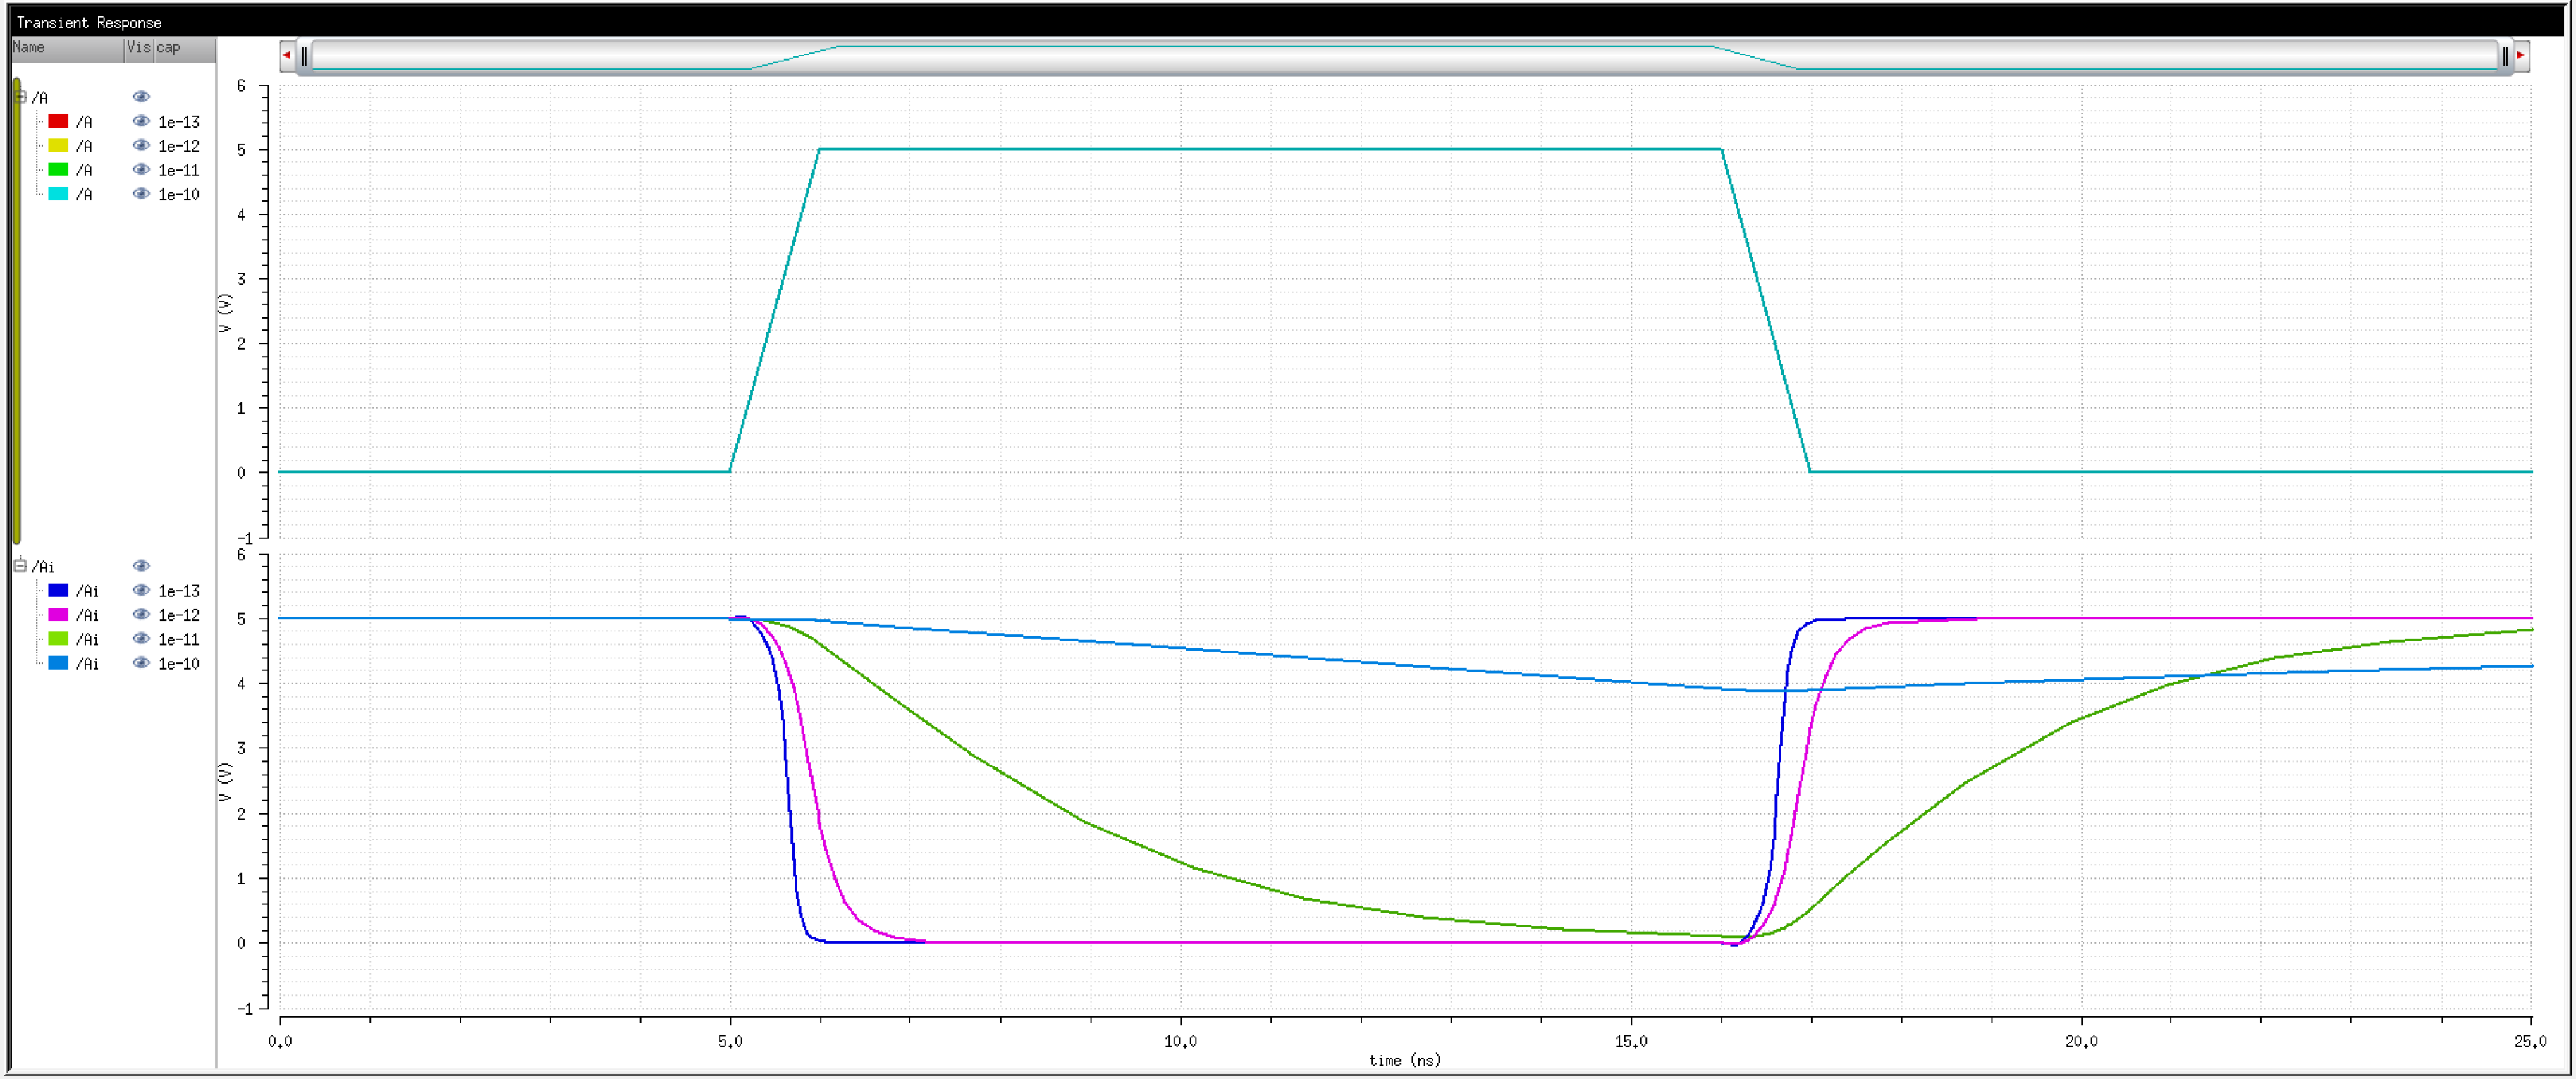Select the magenta /Ai color swatch
2576x1079 pixels.
coord(58,614)
